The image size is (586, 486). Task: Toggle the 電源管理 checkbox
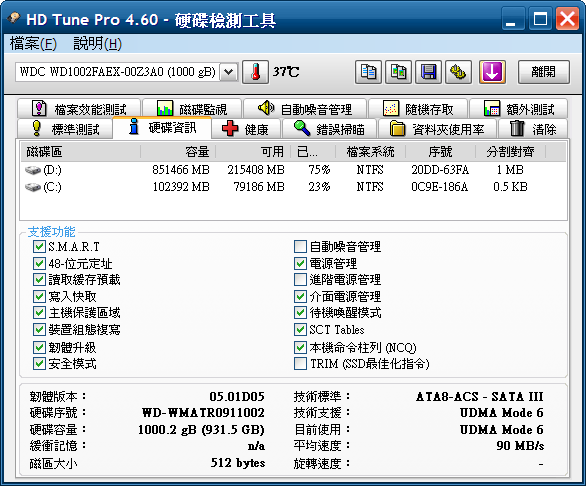[300, 264]
